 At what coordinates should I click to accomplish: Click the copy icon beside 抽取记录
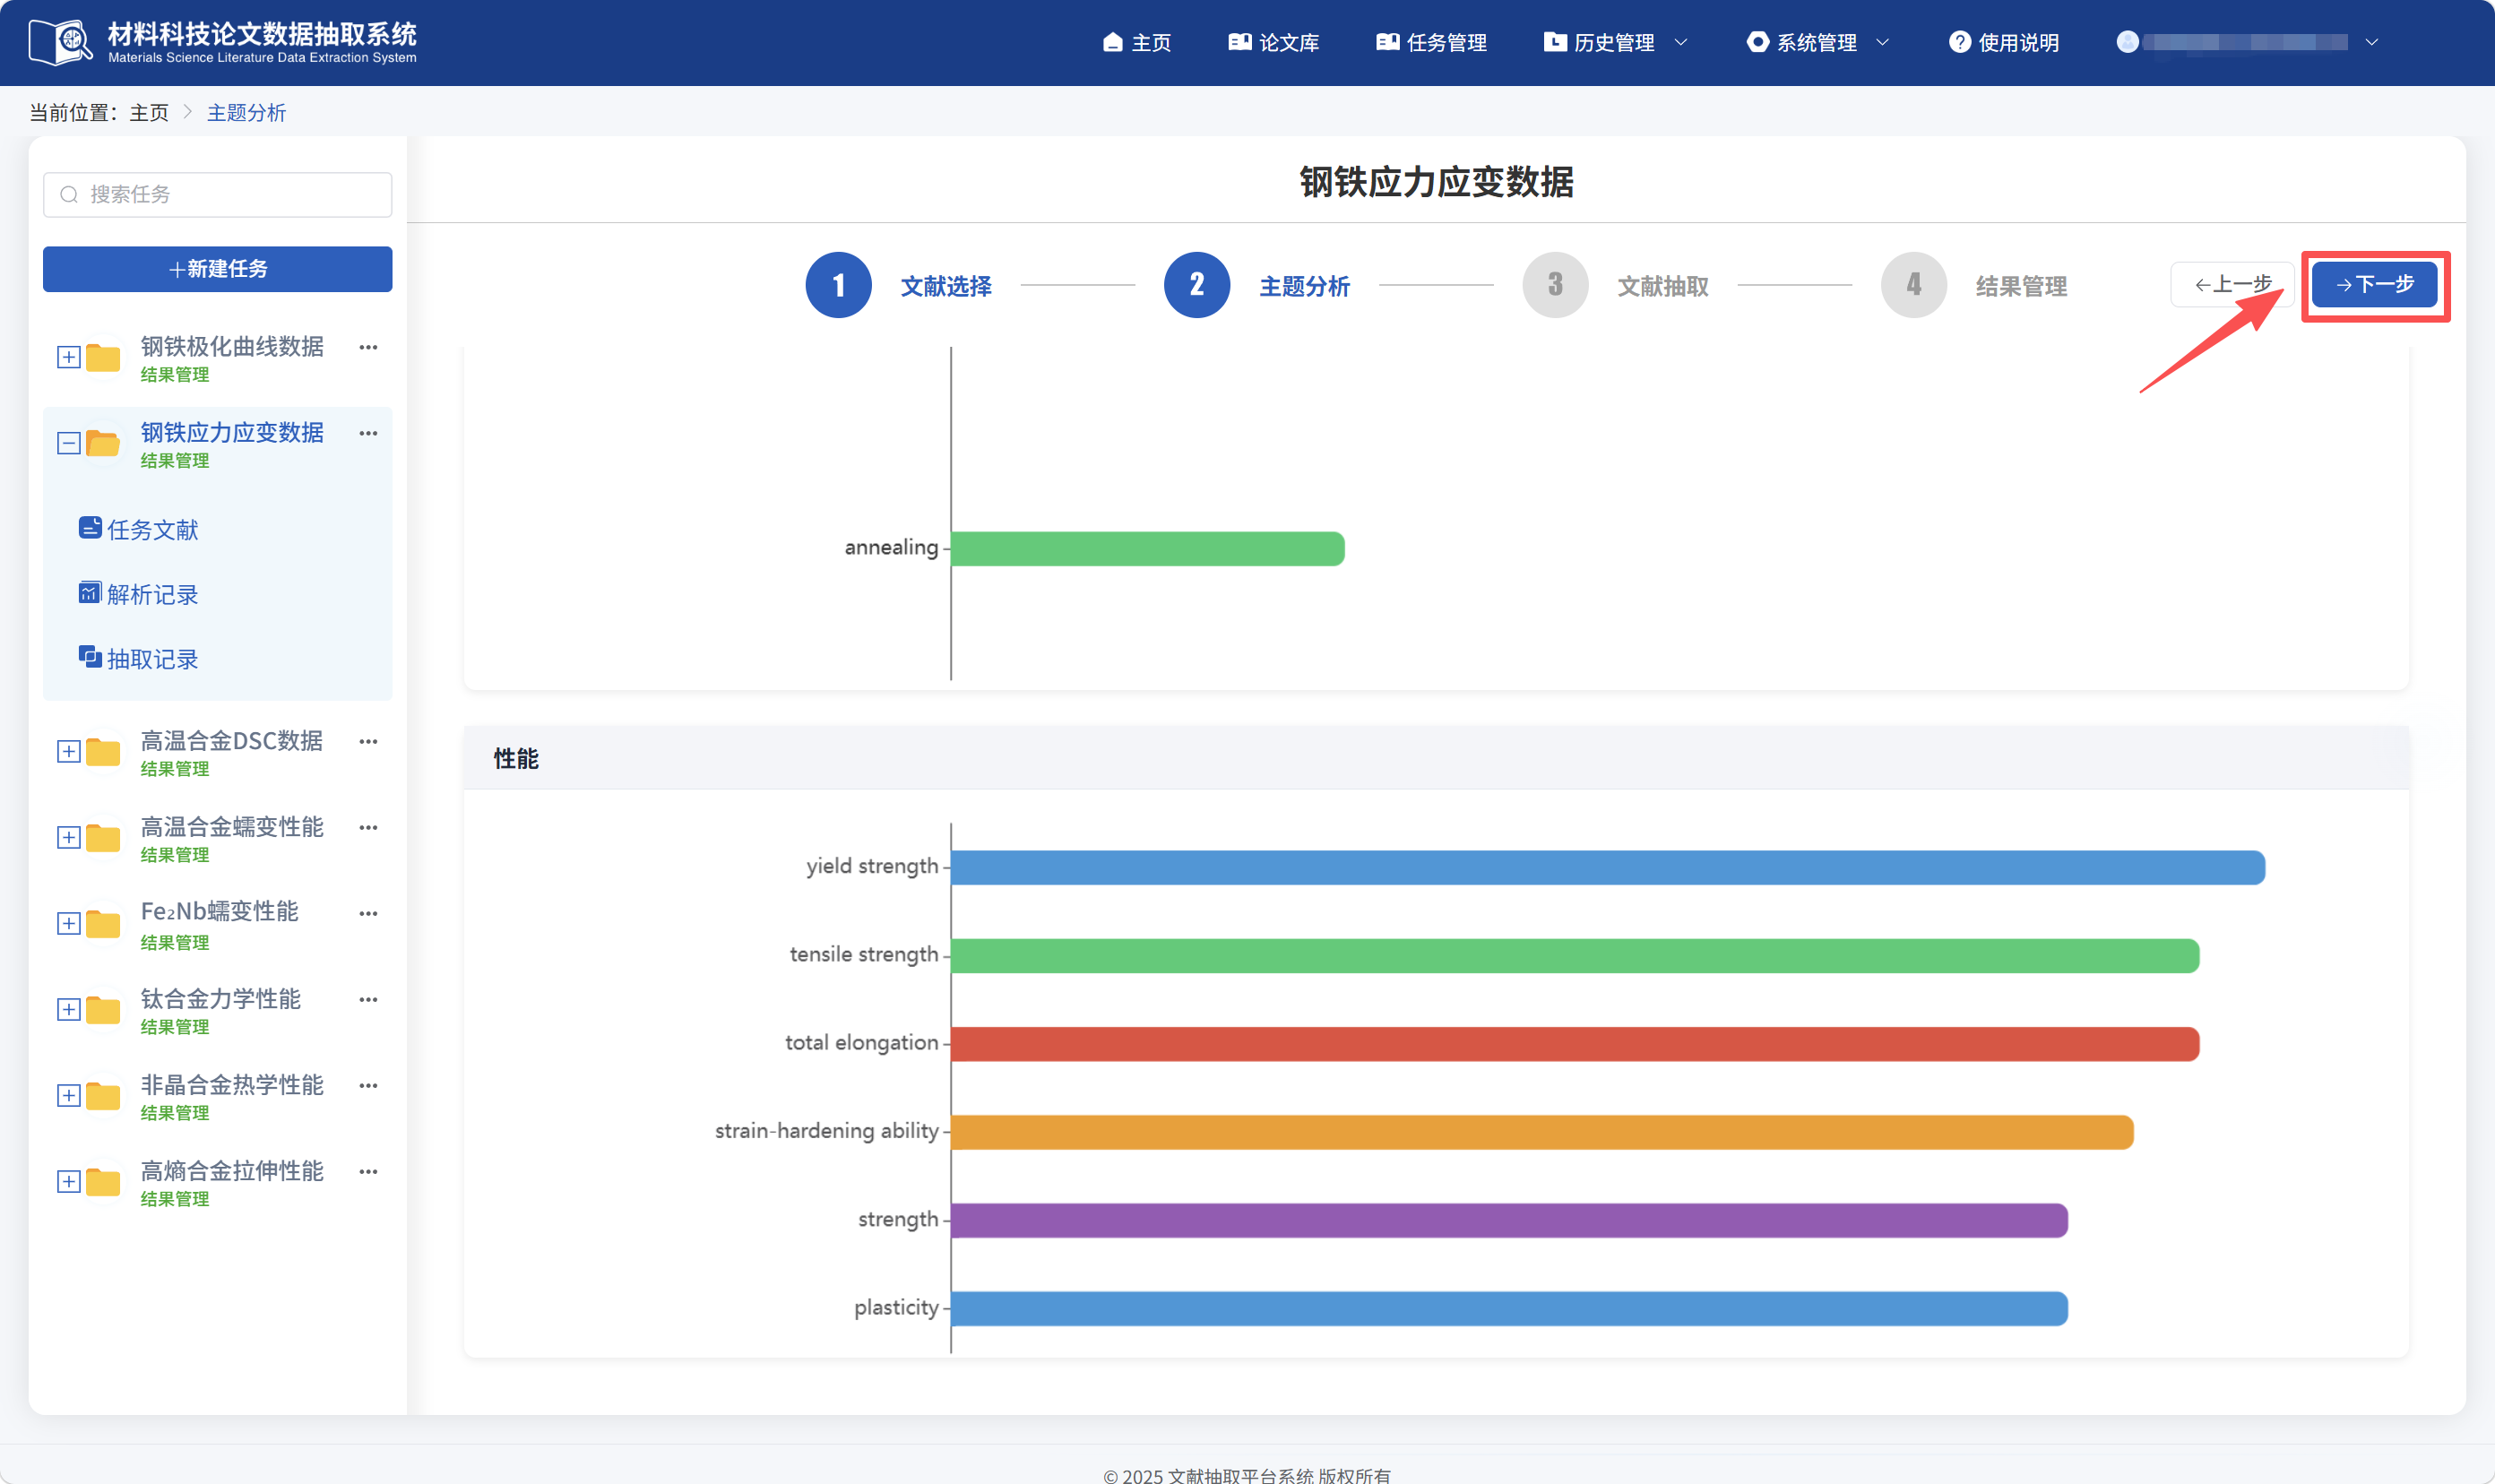click(x=90, y=656)
